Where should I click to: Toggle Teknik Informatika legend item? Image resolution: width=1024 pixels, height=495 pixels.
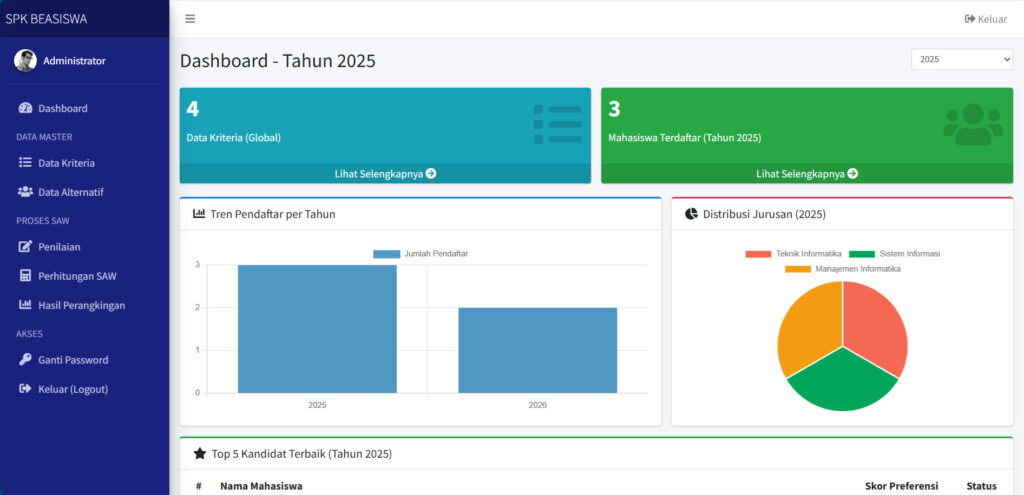(x=794, y=254)
